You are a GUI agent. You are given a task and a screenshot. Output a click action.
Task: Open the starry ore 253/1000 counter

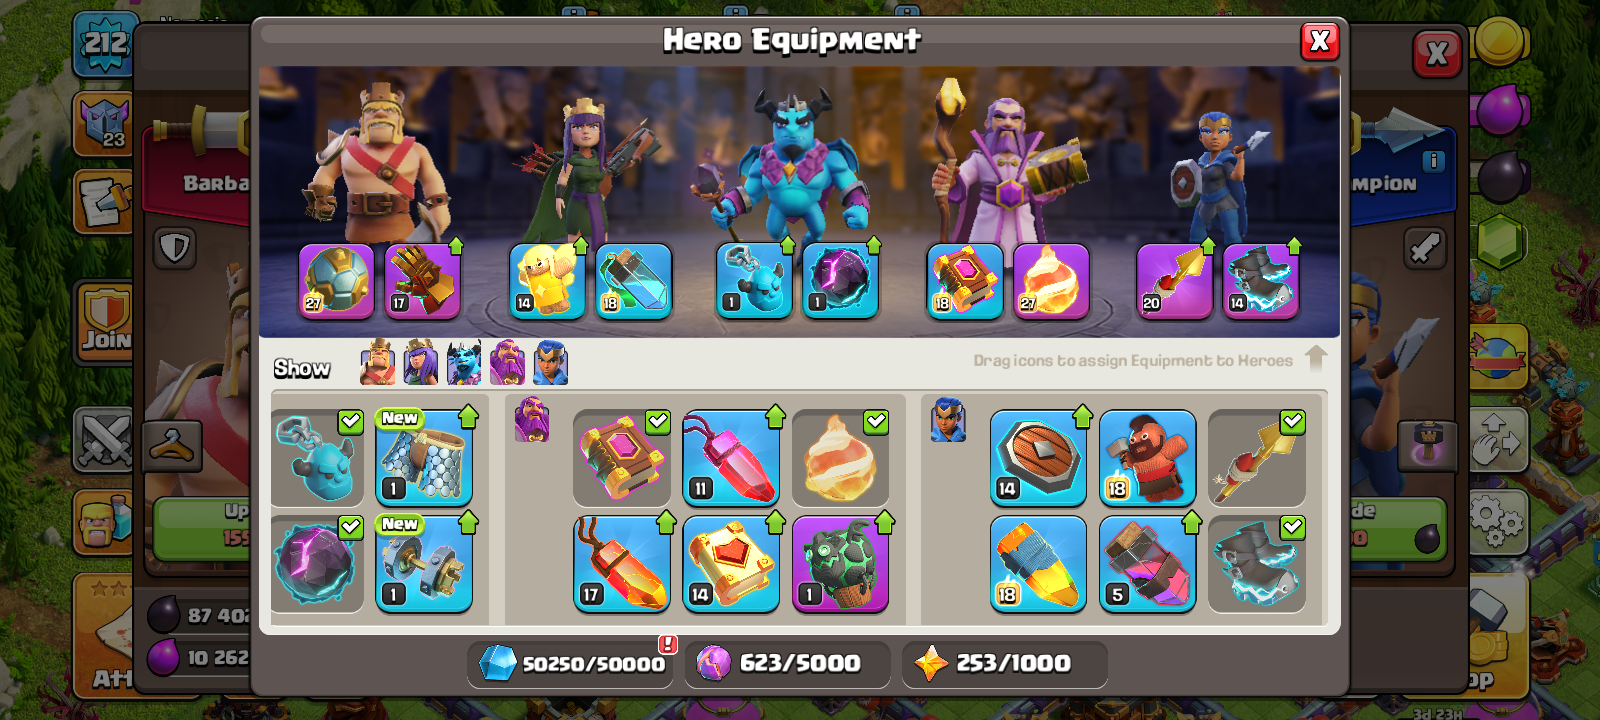pyautogui.click(x=1004, y=664)
